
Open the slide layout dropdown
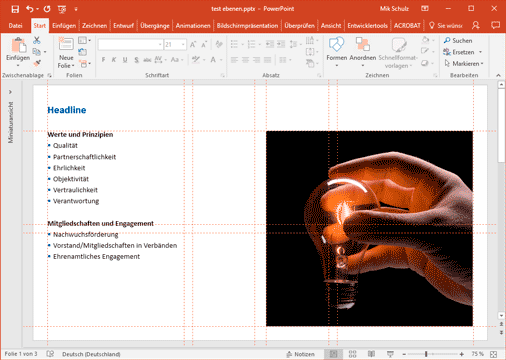pos(84,40)
